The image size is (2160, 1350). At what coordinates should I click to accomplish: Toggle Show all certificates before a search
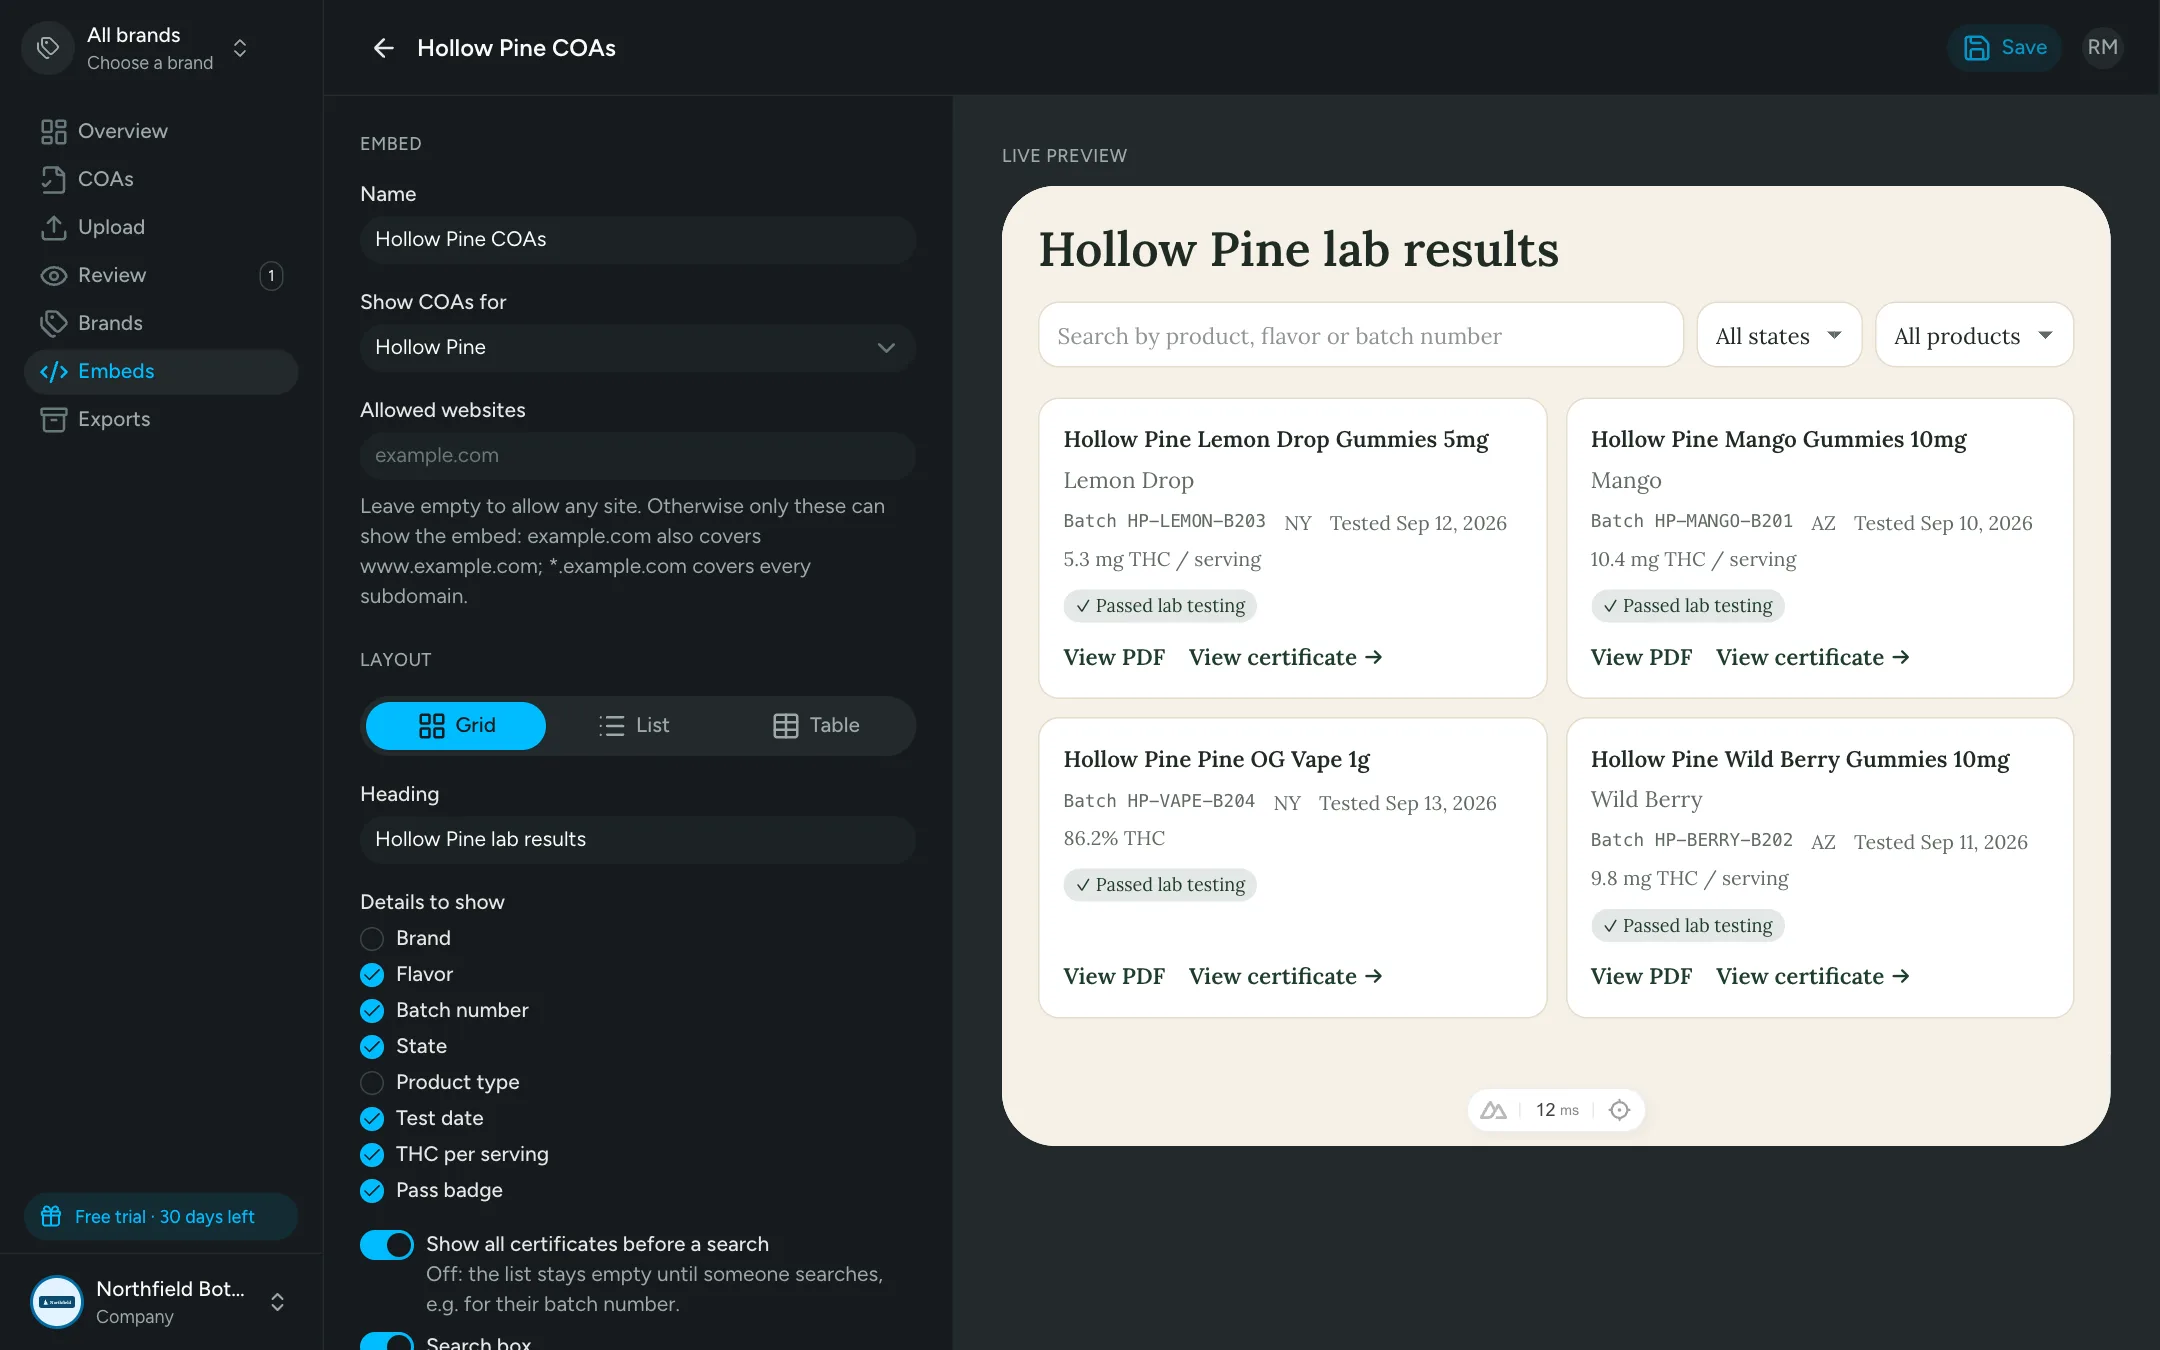[387, 1245]
